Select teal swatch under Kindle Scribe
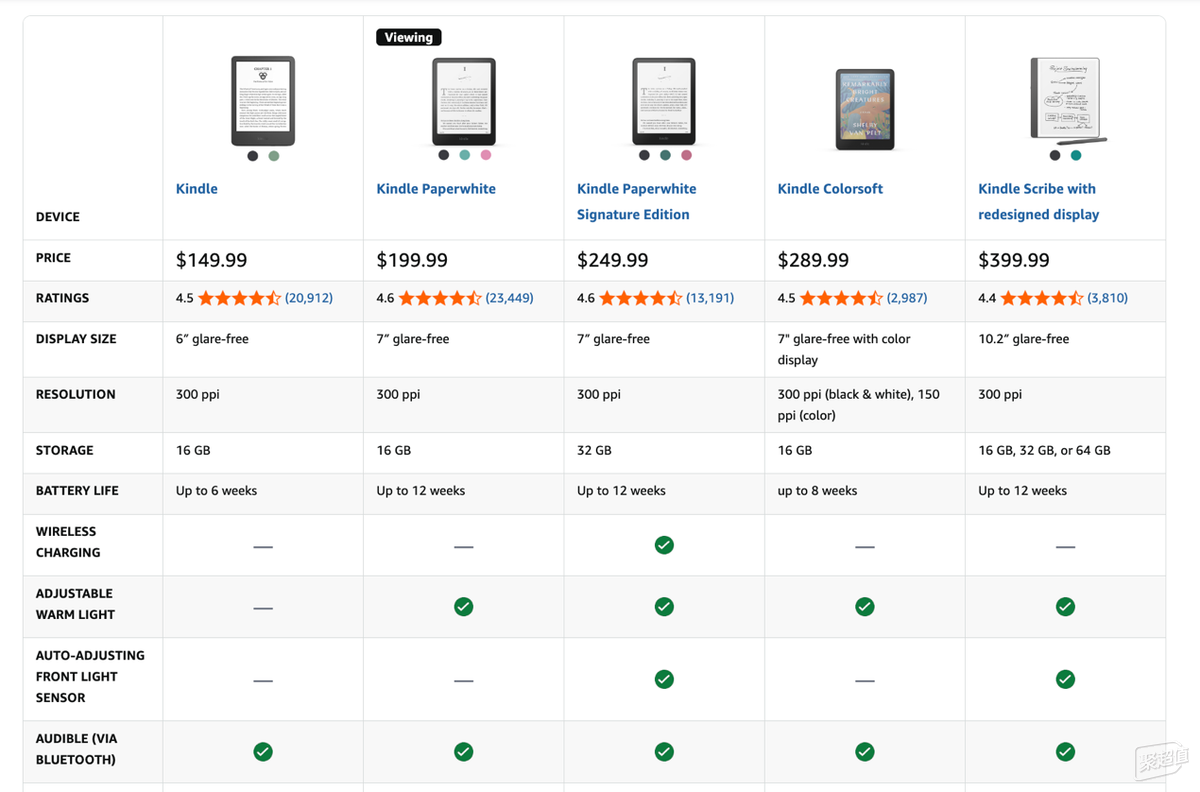 pos(1076,155)
